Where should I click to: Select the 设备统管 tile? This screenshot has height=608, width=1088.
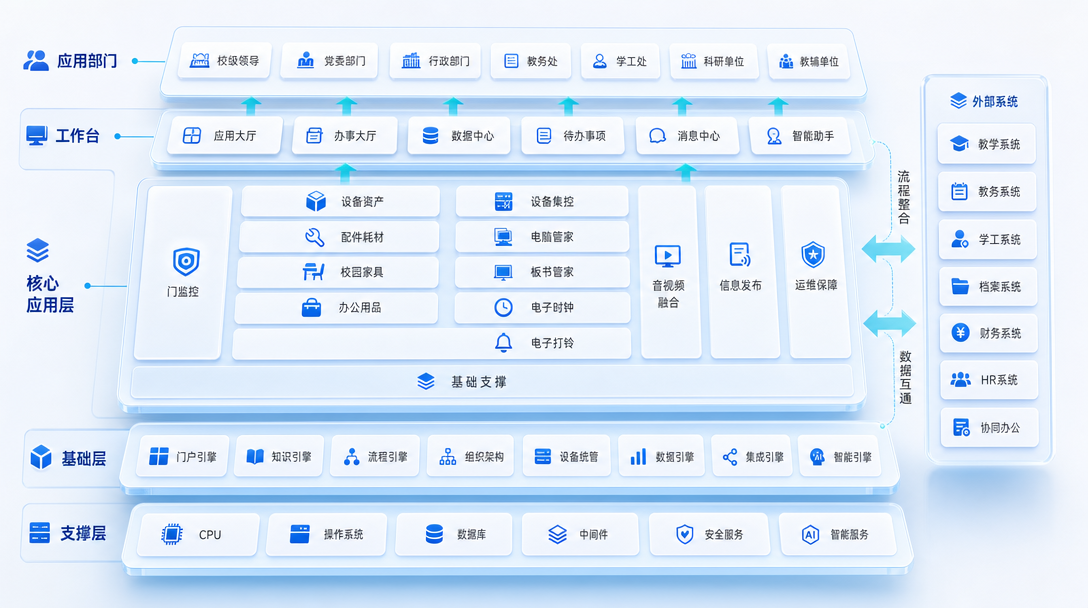point(566,457)
